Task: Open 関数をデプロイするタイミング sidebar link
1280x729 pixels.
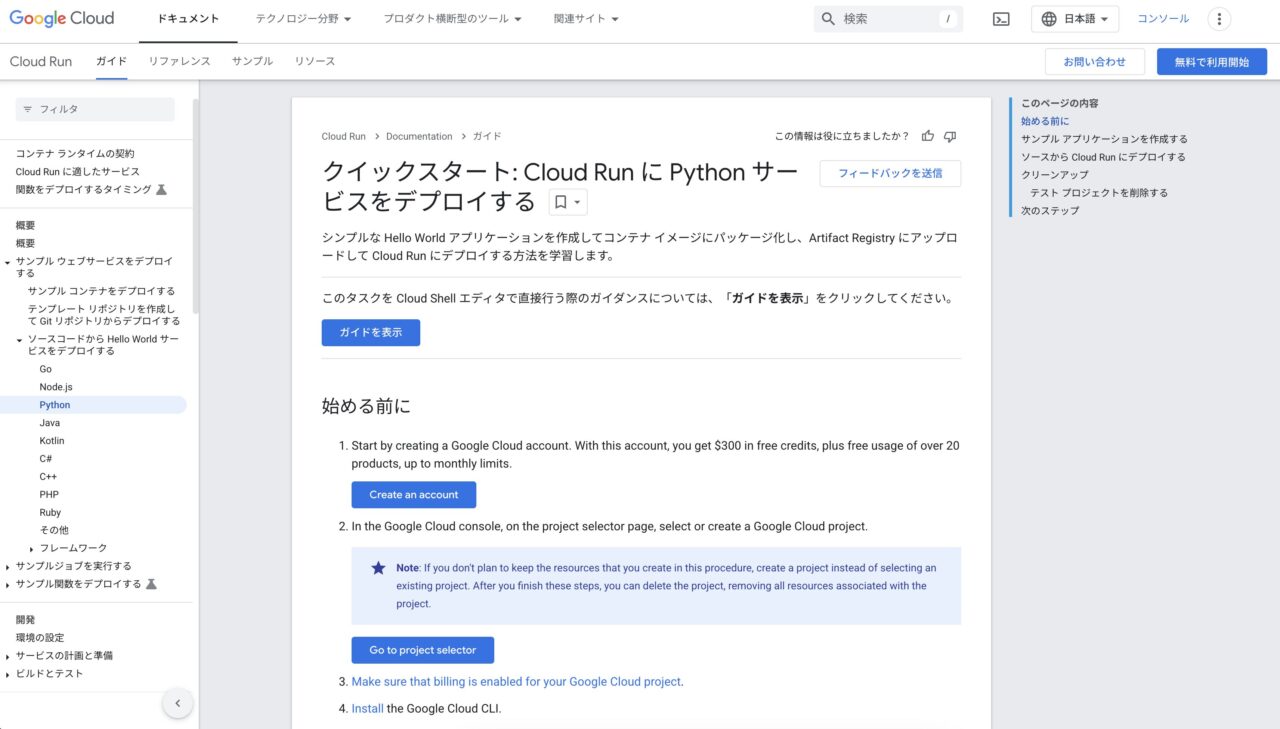Action: [x=84, y=190]
